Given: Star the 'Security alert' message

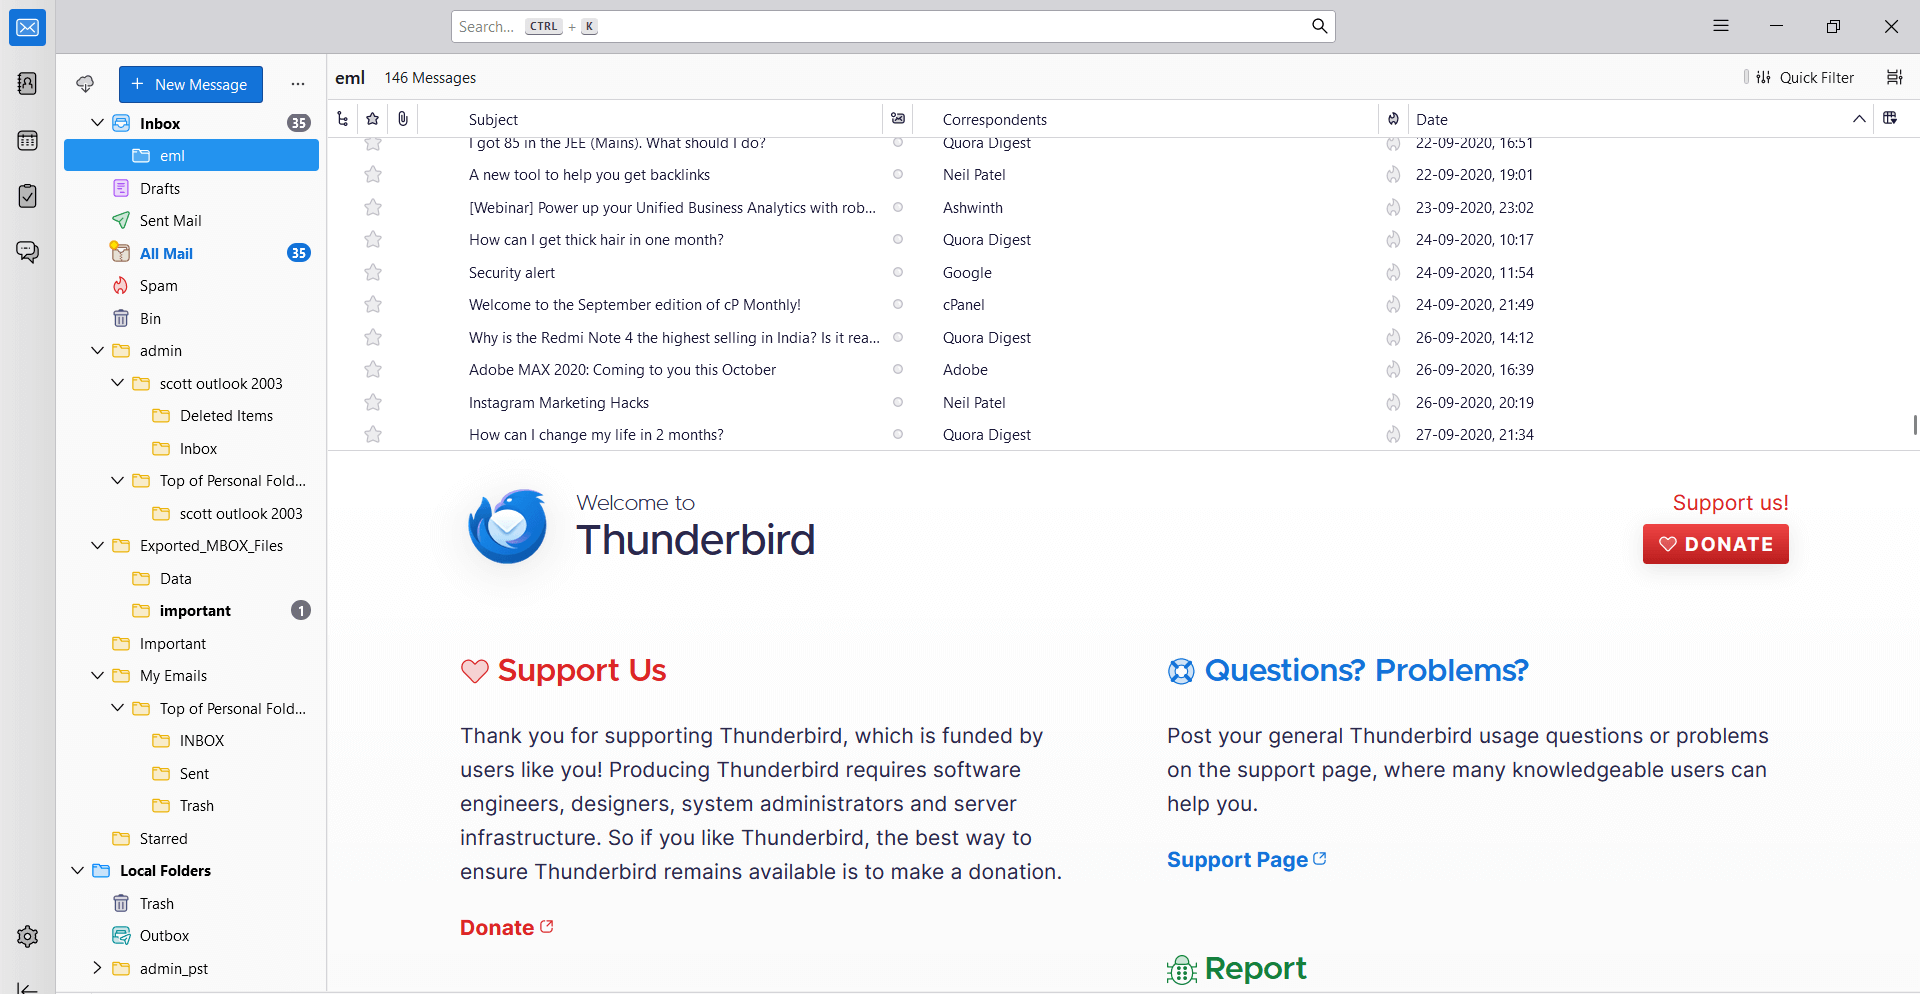Looking at the screenshot, I should (373, 272).
